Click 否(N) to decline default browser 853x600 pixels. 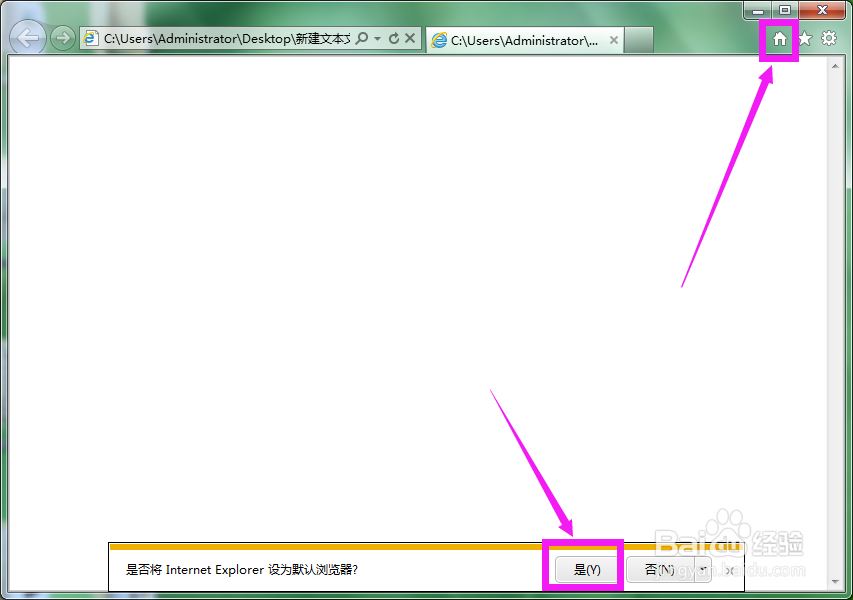click(660, 570)
